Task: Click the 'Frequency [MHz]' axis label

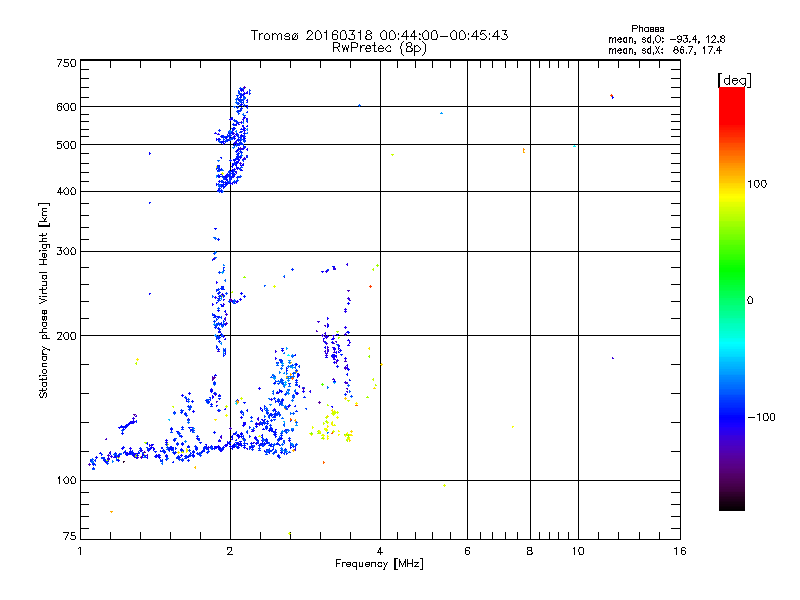Action: pos(379,564)
